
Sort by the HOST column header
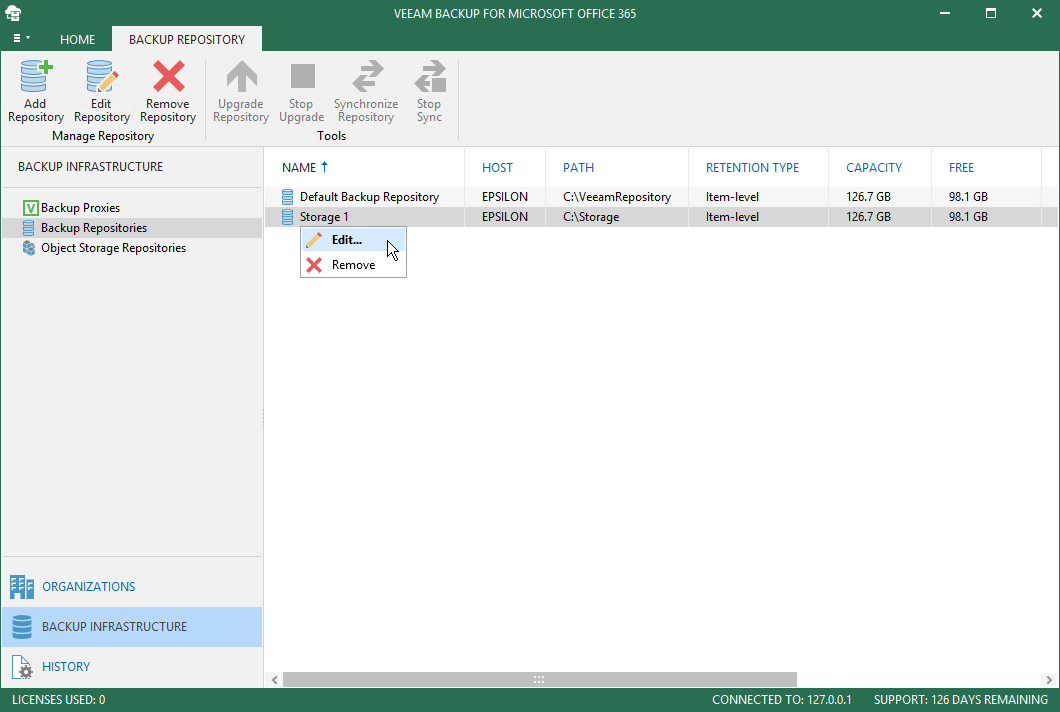point(497,168)
